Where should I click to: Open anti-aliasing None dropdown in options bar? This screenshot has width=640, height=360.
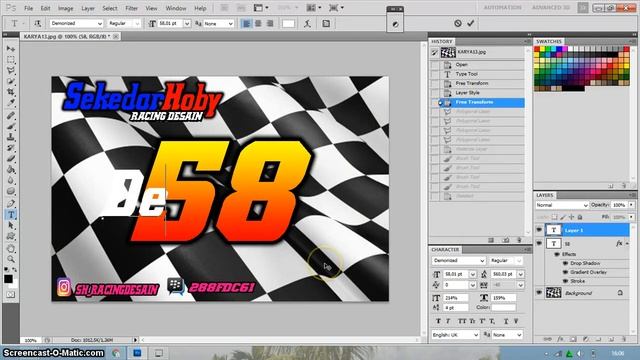(x=231, y=24)
